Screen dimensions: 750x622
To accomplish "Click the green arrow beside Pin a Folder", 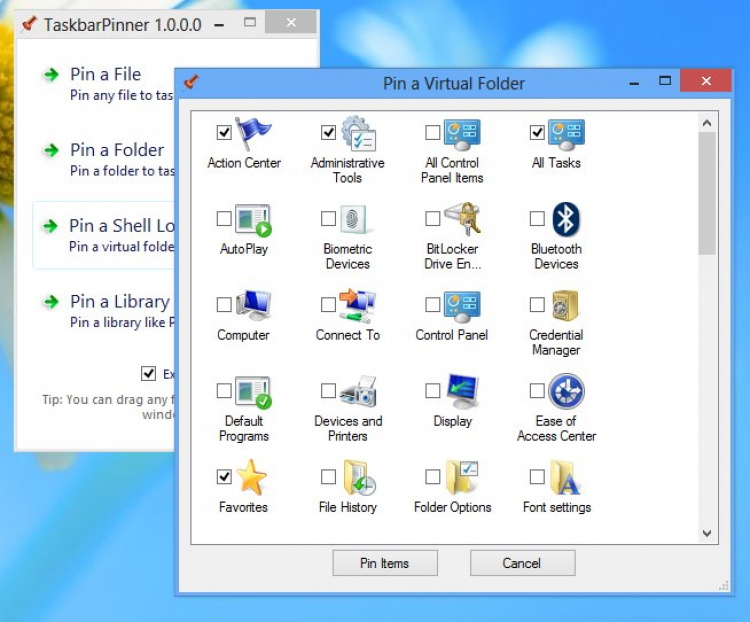I will 51,150.
